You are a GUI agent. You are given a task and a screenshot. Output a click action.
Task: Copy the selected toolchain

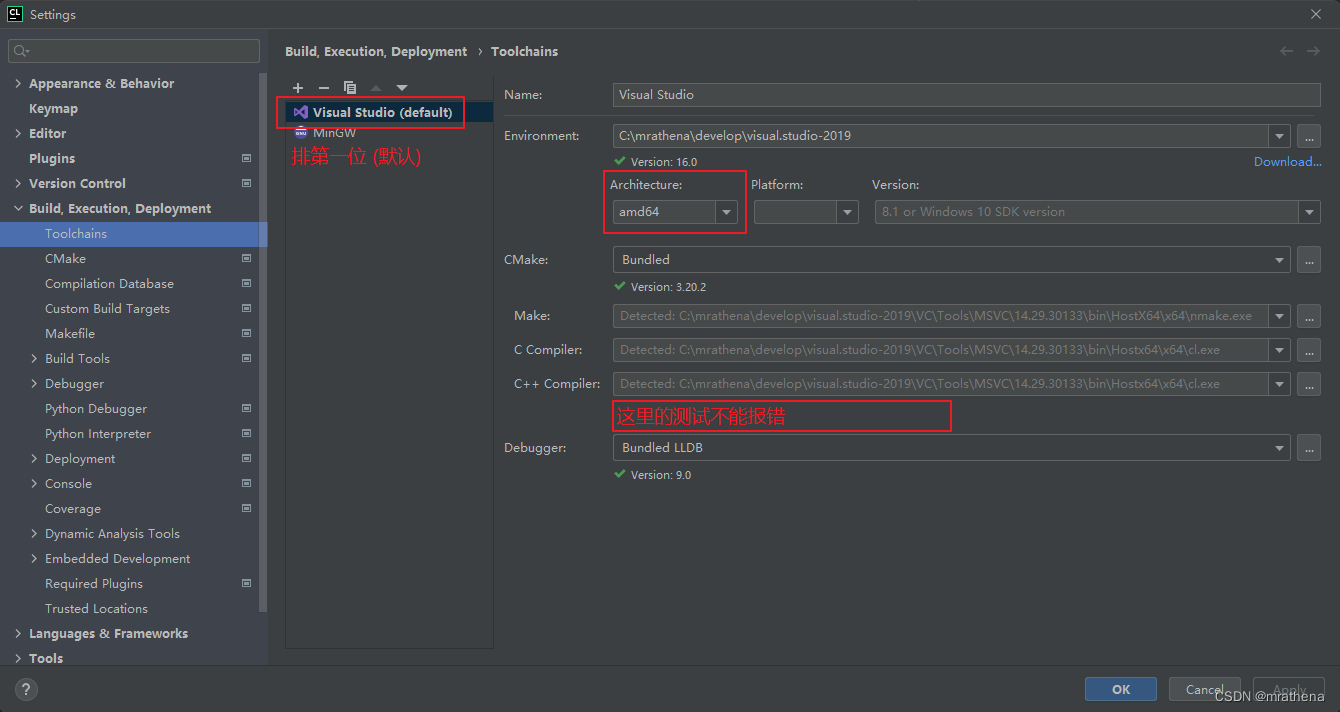(x=350, y=88)
